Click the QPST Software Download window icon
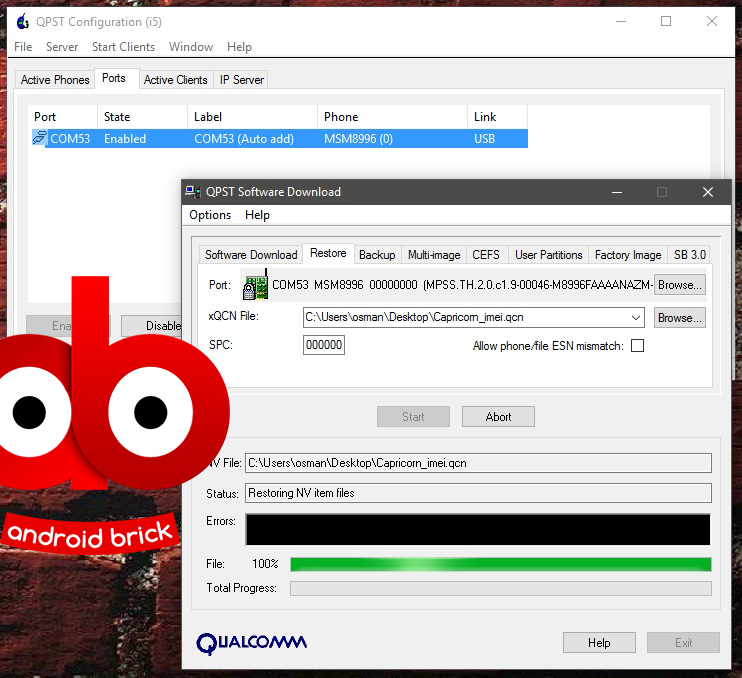The image size is (742, 678). pyautogui.click(x=193, y=192)
